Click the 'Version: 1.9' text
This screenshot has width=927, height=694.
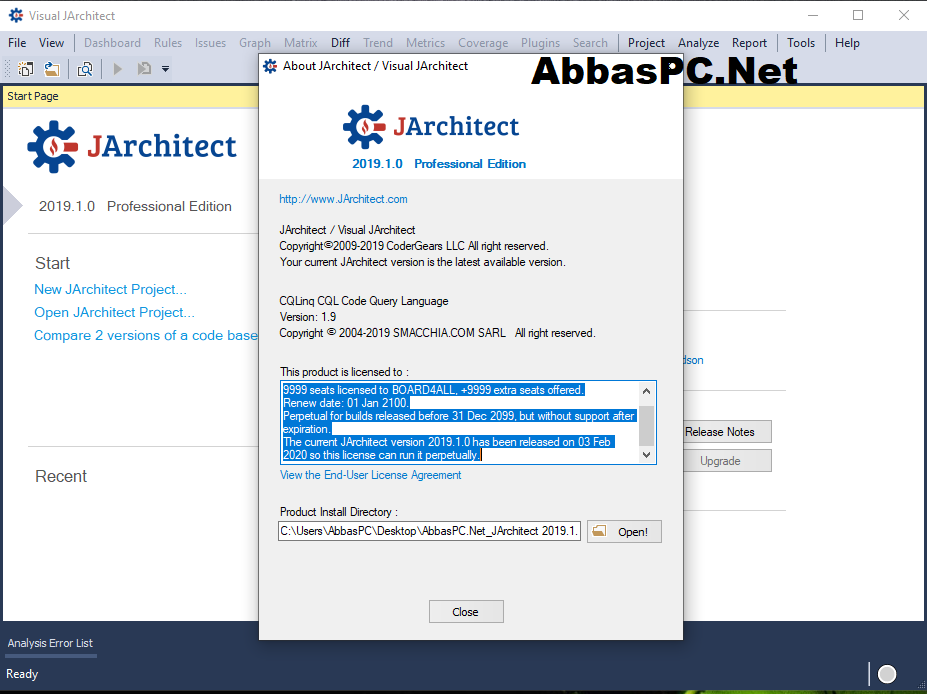pos(308,317)
